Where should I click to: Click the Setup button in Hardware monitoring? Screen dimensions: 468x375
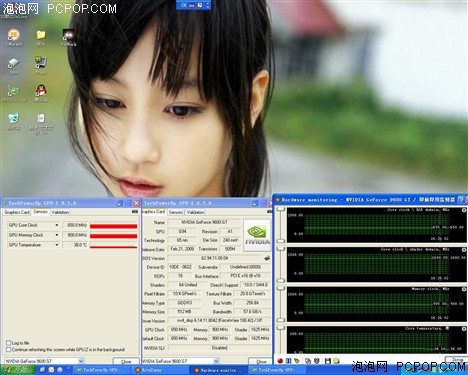[x=457, y=360]
